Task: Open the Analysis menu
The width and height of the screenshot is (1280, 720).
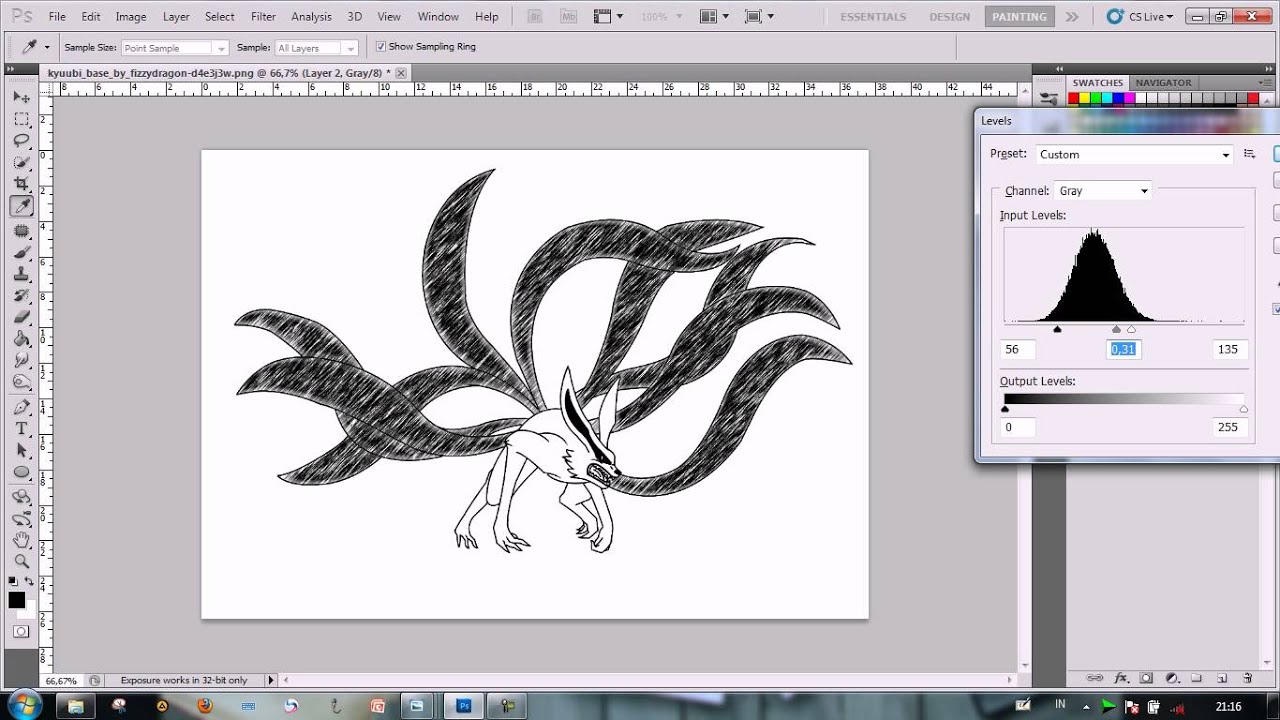Action: [x=311, y=16]
